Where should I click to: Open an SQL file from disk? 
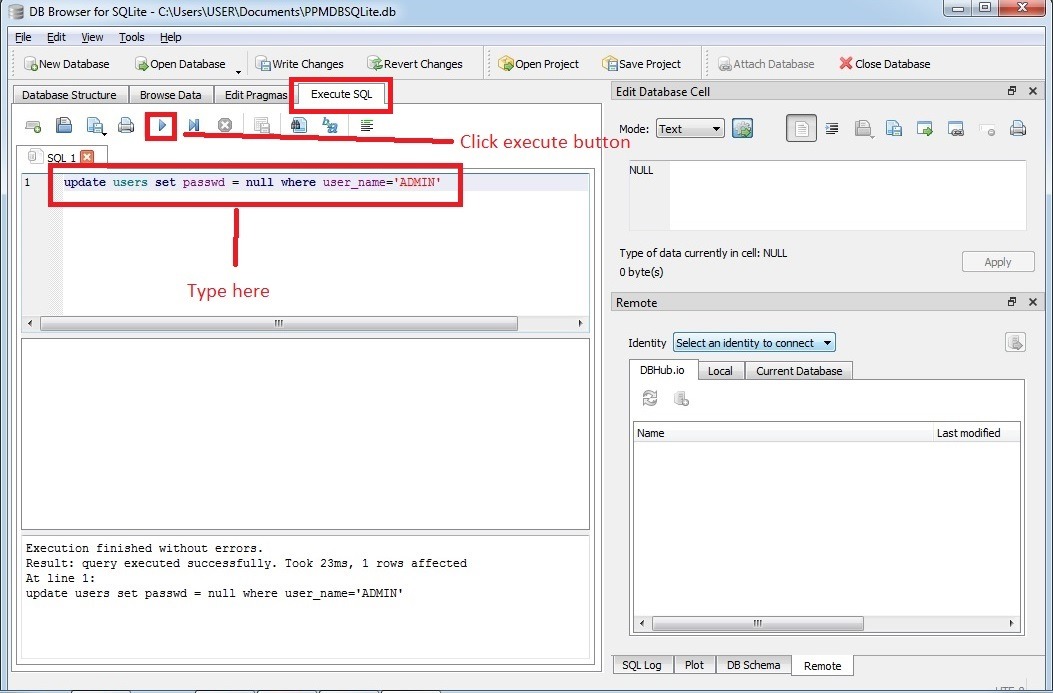click(64, 126)
